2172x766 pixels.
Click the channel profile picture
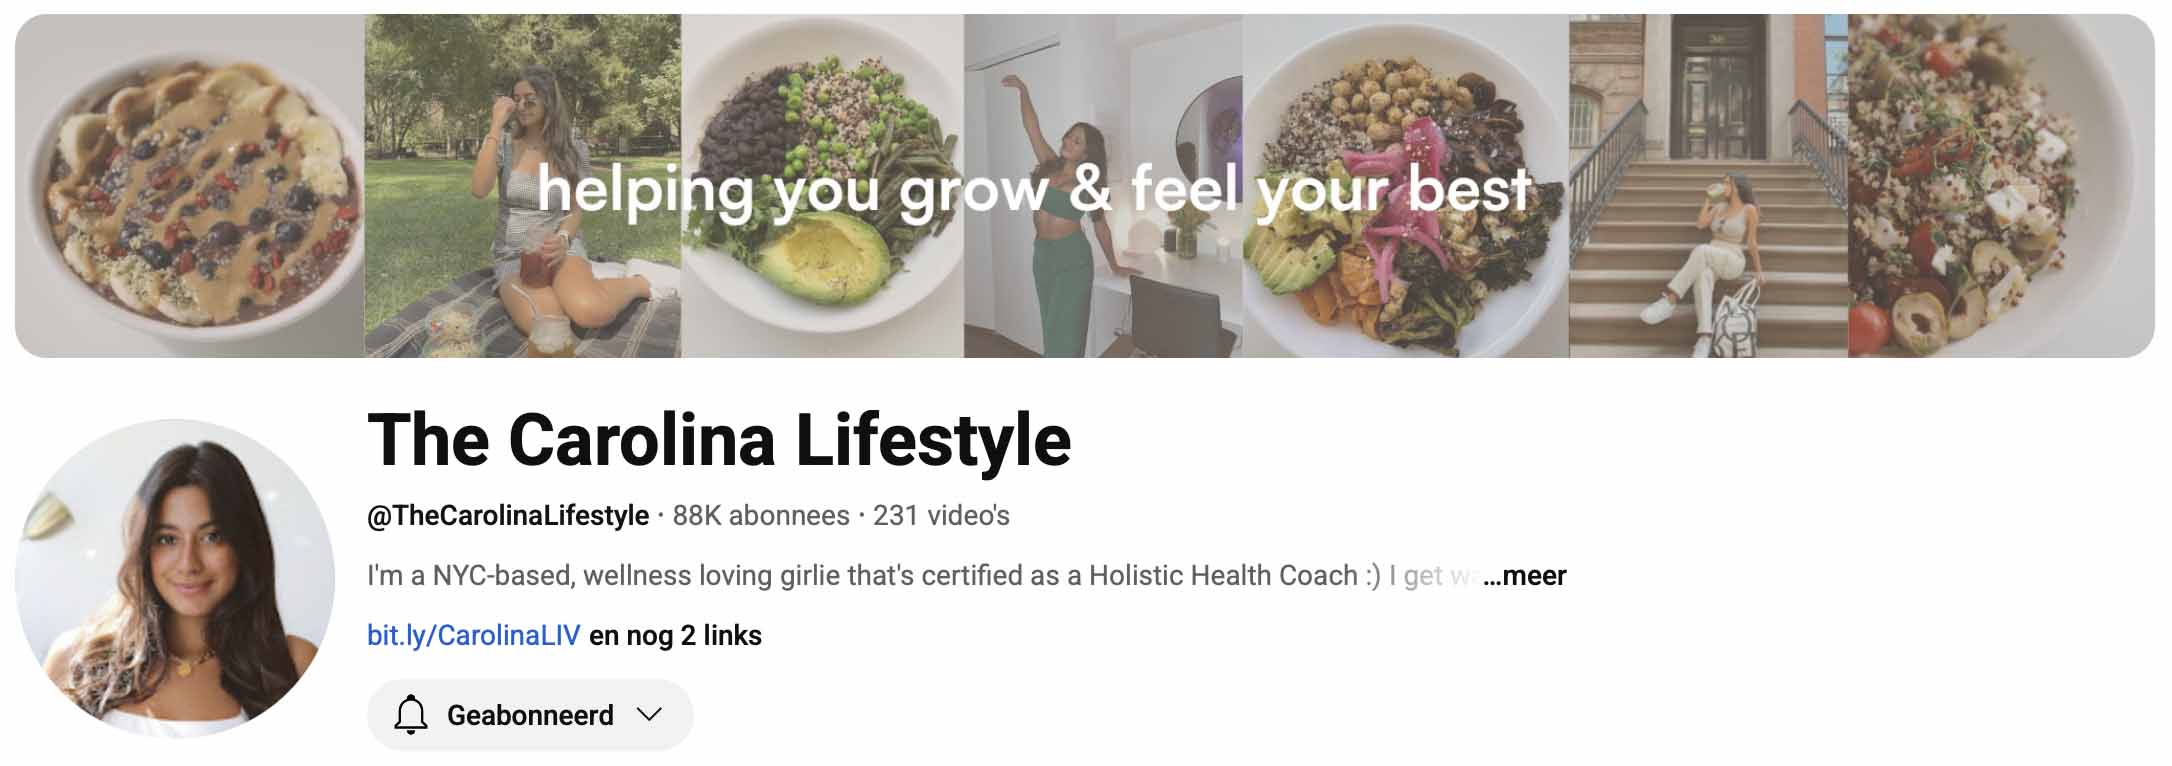coord(175,578)
